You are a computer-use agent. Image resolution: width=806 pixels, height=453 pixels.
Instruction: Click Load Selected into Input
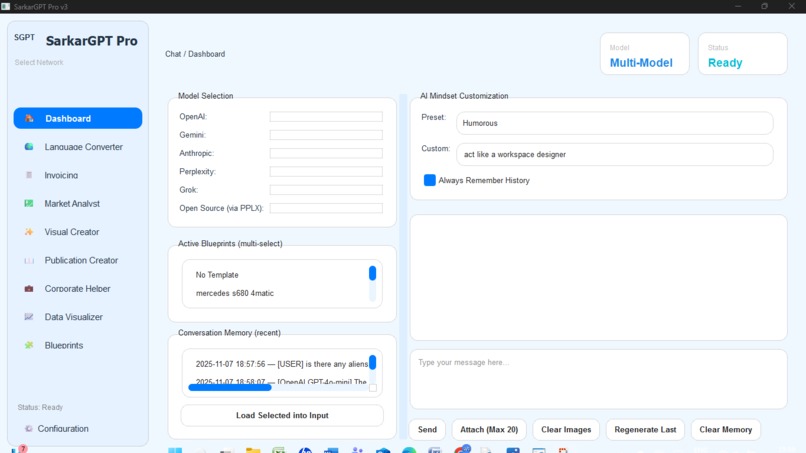[x=282, y=415]
